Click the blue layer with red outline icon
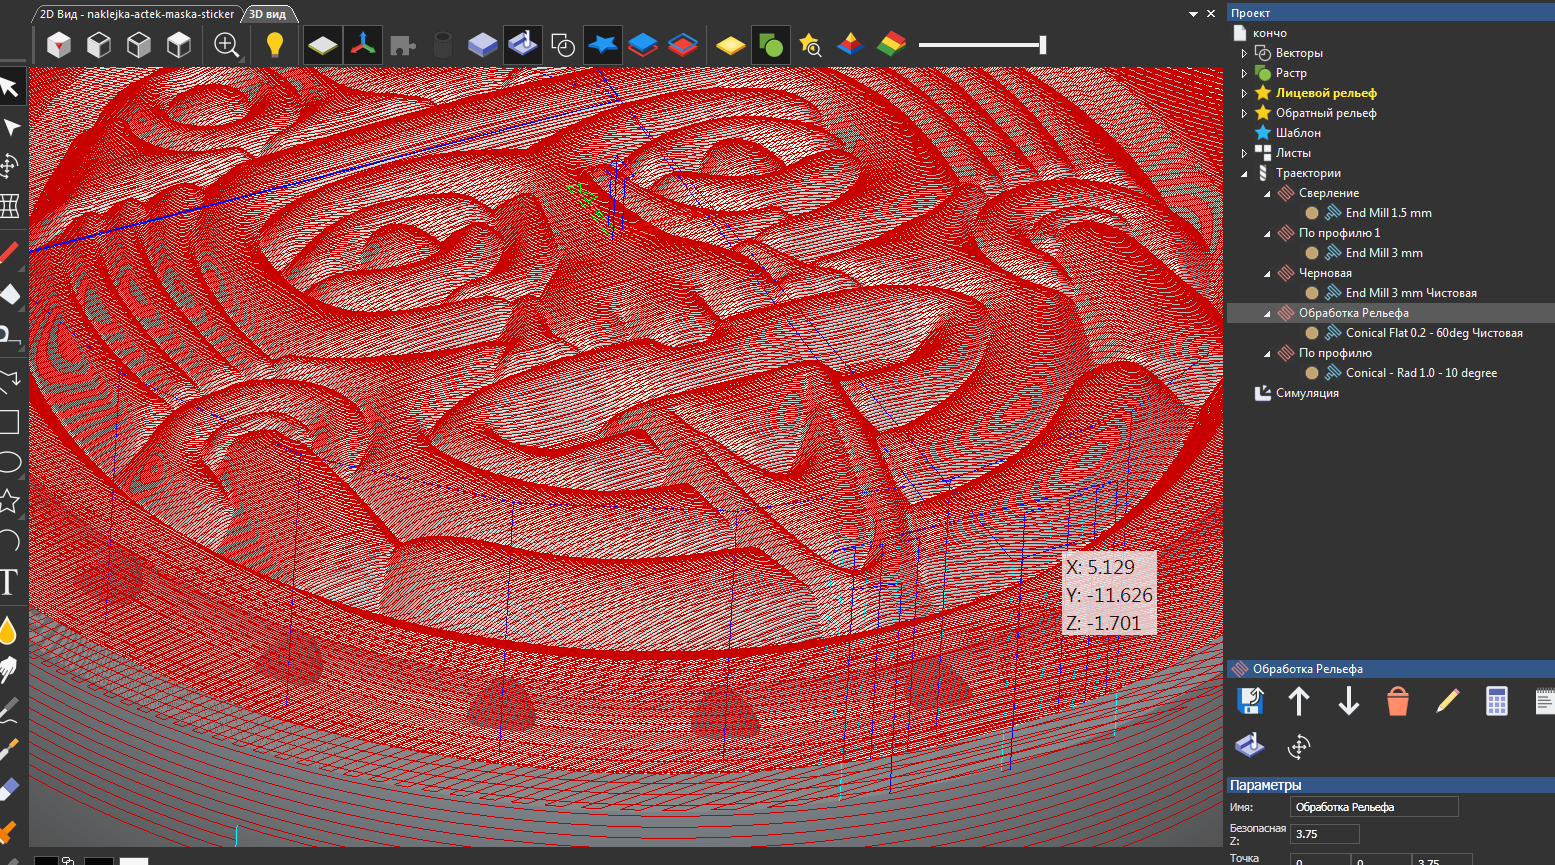Image resolution: width=1555 pixels, height=865 pixels. 643,45
